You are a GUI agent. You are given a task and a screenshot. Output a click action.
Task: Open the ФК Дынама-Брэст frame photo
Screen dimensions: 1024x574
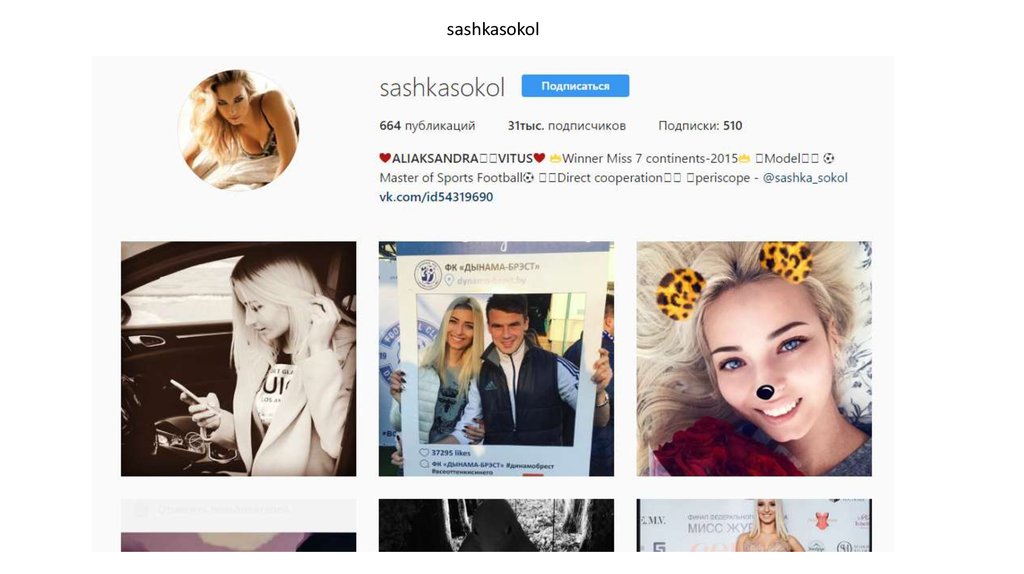click(496, 359)
